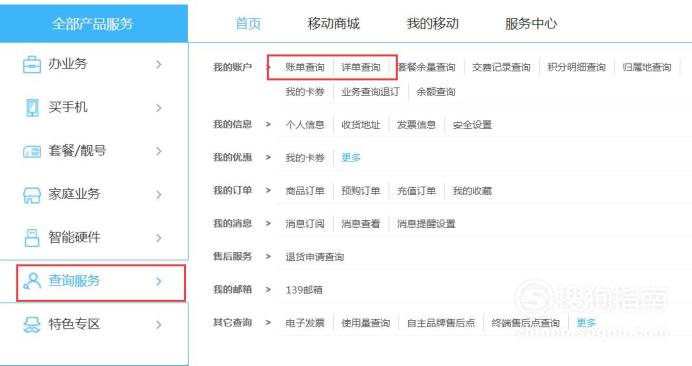
Task: Expand the 买手机 chevron arrow
Action: (x=159, y=108)
